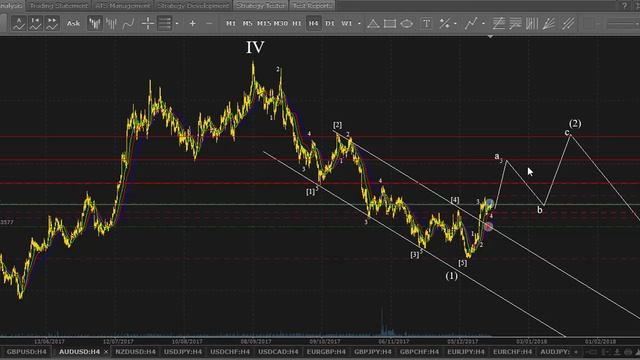Pick the ellipse drawing tool
Viewport: 640px width, 360px height.
407,23
